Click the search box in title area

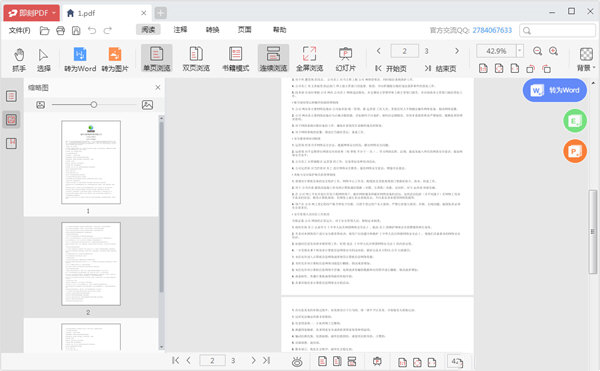[558, 30]
